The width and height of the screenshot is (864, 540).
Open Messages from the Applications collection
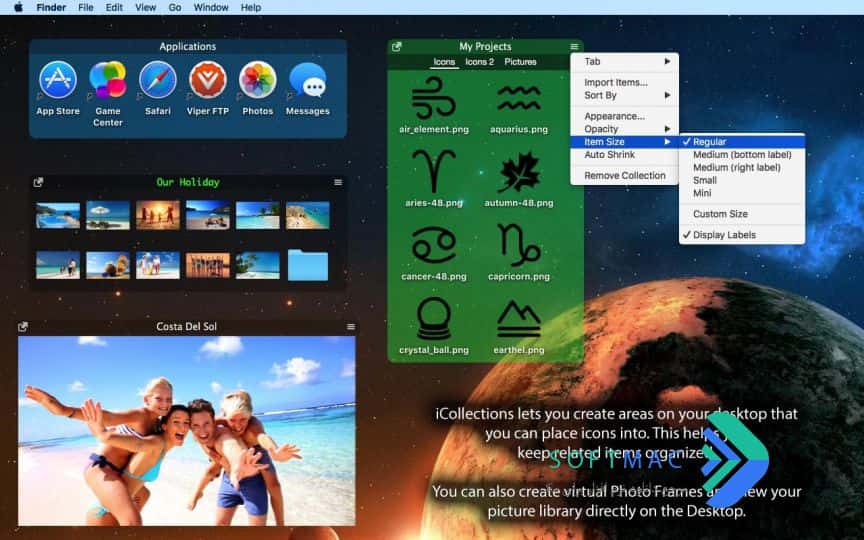click(307, 80)
